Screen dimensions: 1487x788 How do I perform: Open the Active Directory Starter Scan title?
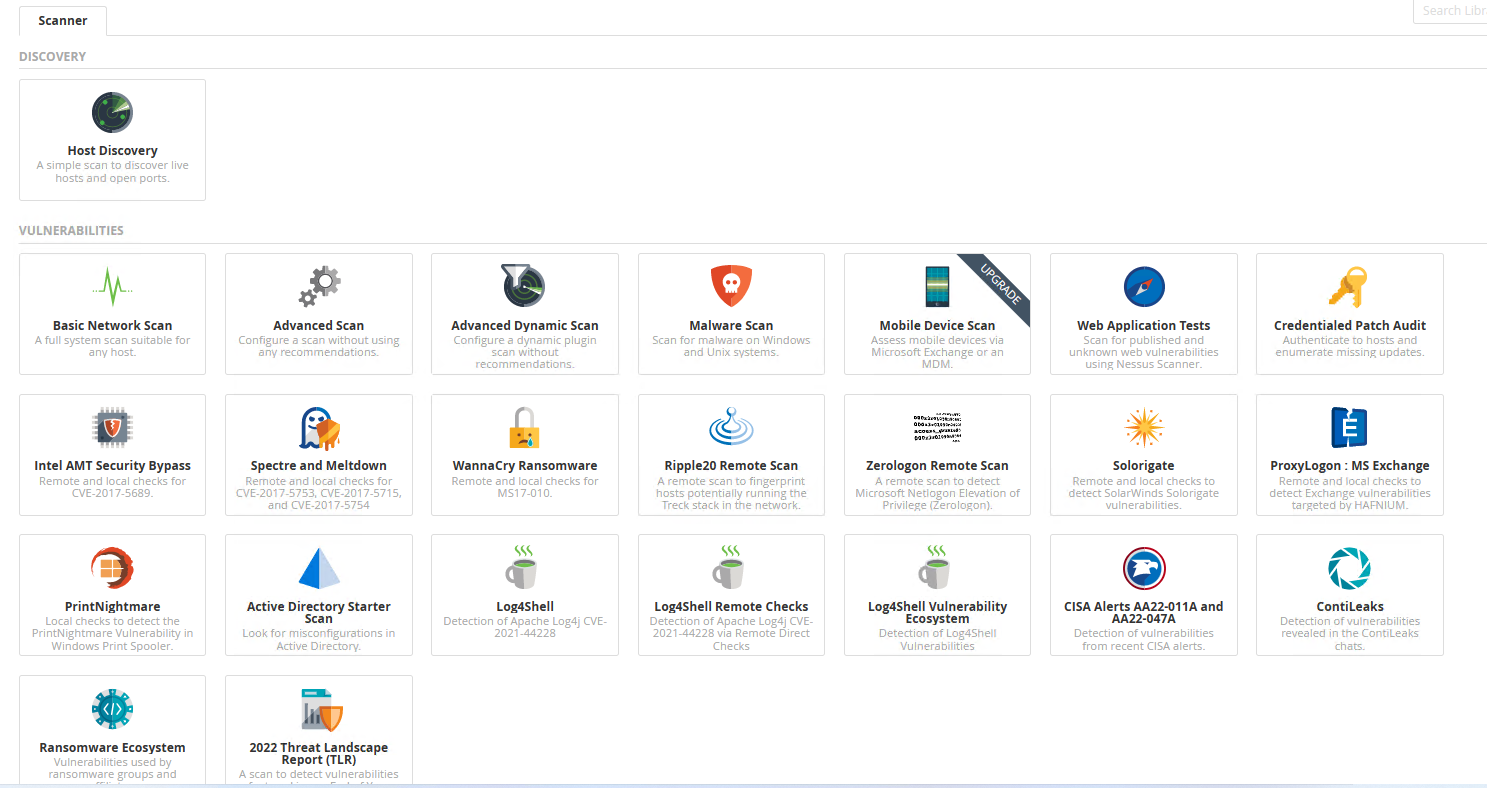click(319, 613)
